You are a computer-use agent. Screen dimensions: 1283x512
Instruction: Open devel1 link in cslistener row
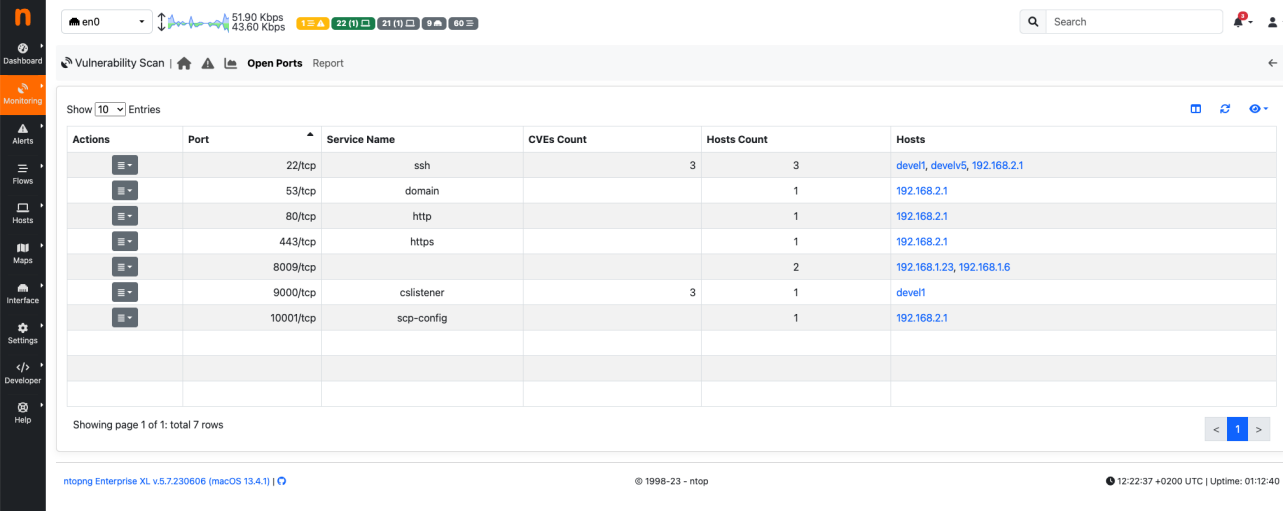click(x=910, y=292)
